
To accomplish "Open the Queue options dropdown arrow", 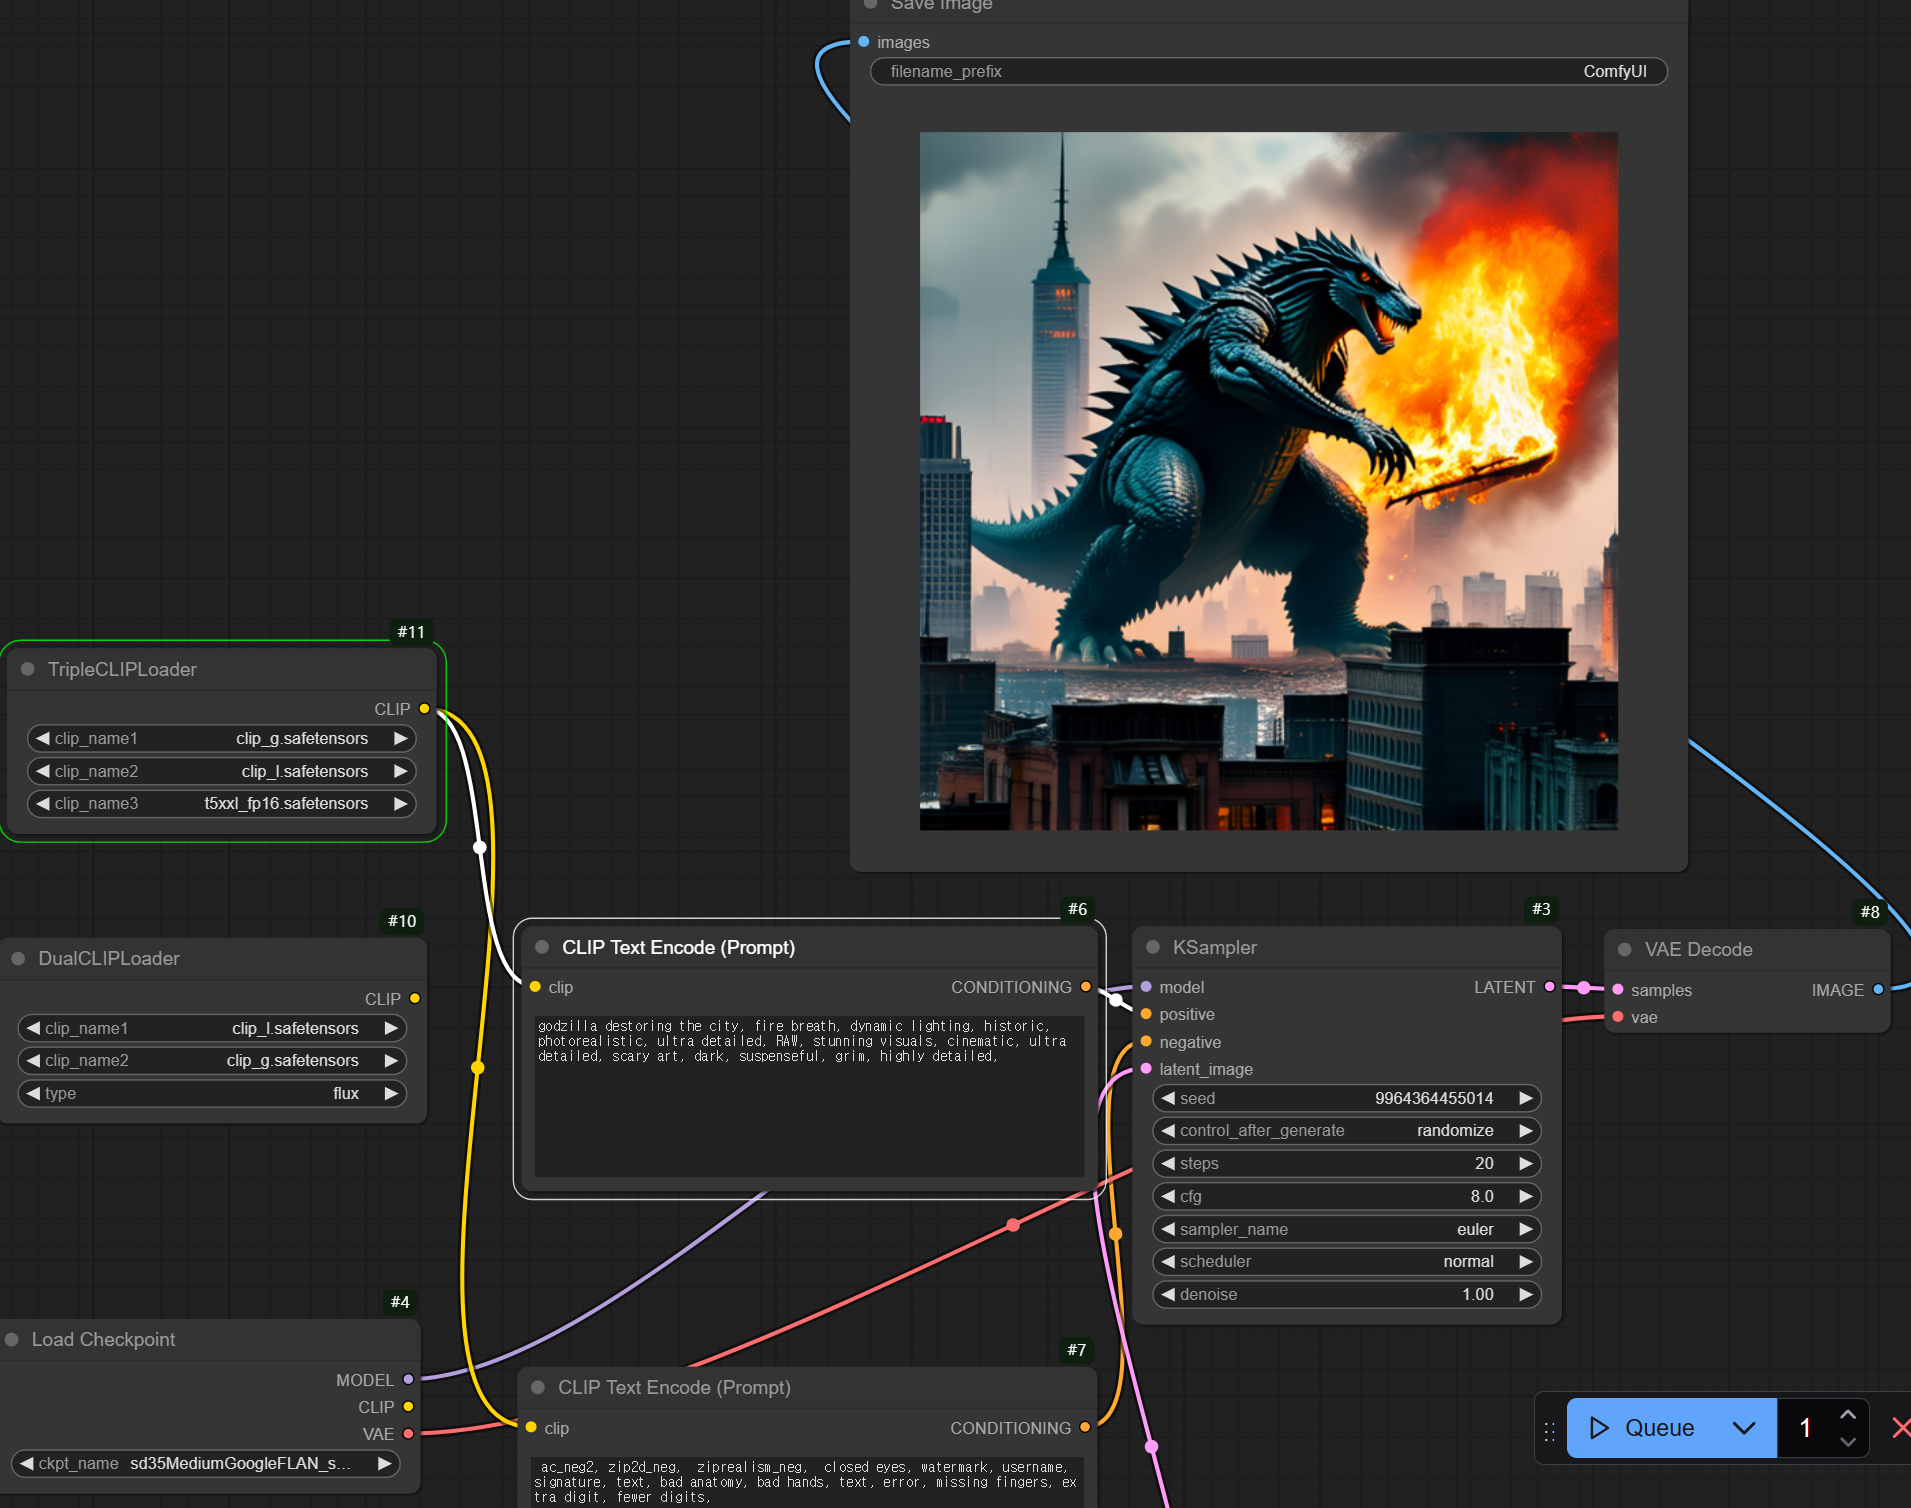I will pyautogui.click(x=1744, y=1428).
